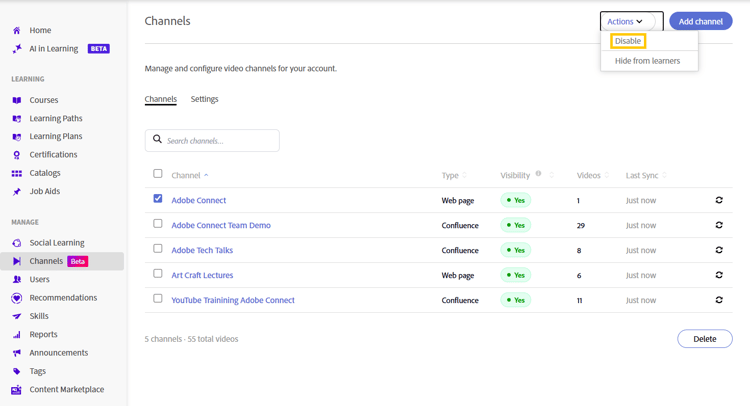Screen dimensions: 750x406
Task: Click the Catalogs grid icon
Action: [x=17, y=174]
